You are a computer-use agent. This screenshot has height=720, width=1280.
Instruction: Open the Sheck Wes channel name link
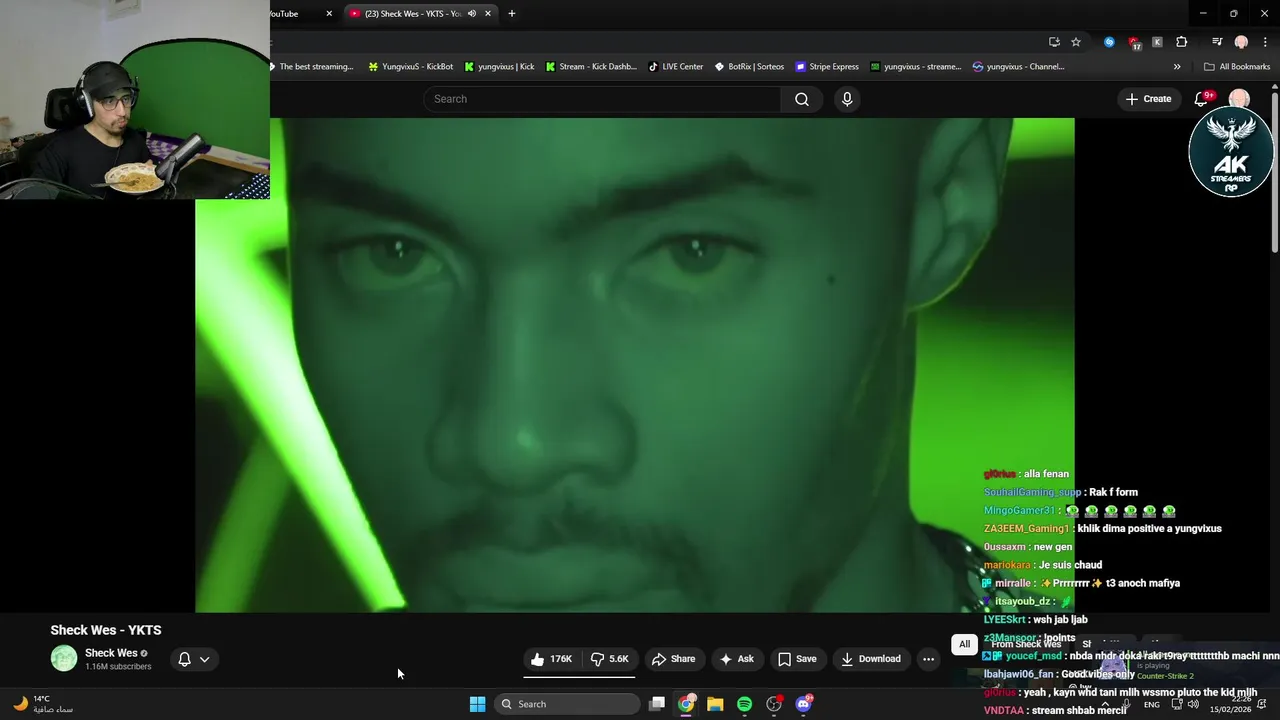pyautogui.click(x=111, y=653)
